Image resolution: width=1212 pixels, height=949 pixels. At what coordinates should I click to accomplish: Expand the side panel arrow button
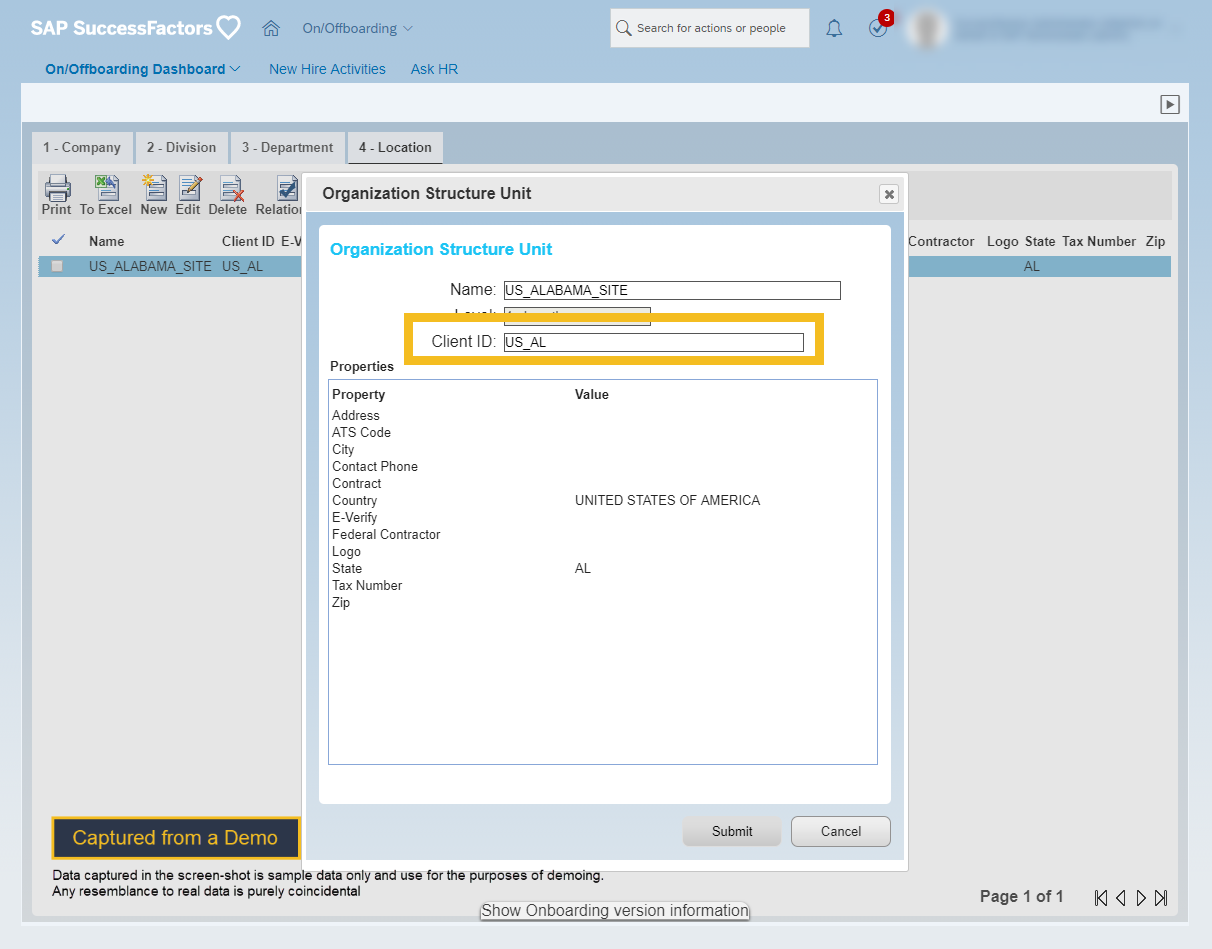(x=1170, y=104)
